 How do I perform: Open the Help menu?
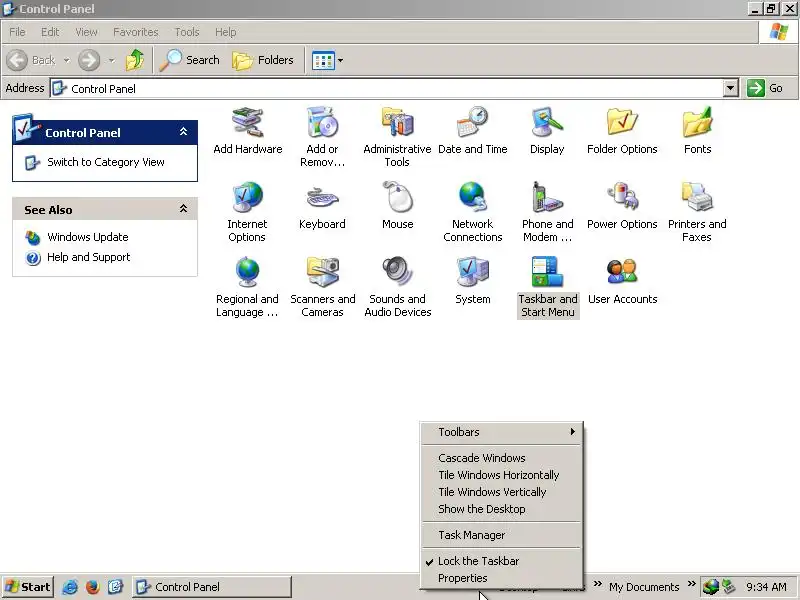click(x=226, y=32)
